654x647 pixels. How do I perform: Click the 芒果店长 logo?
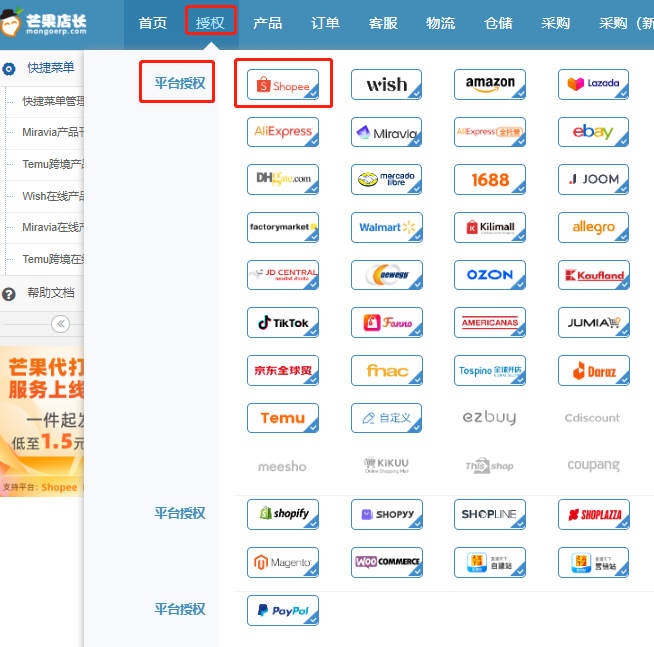tap(44, 22)
